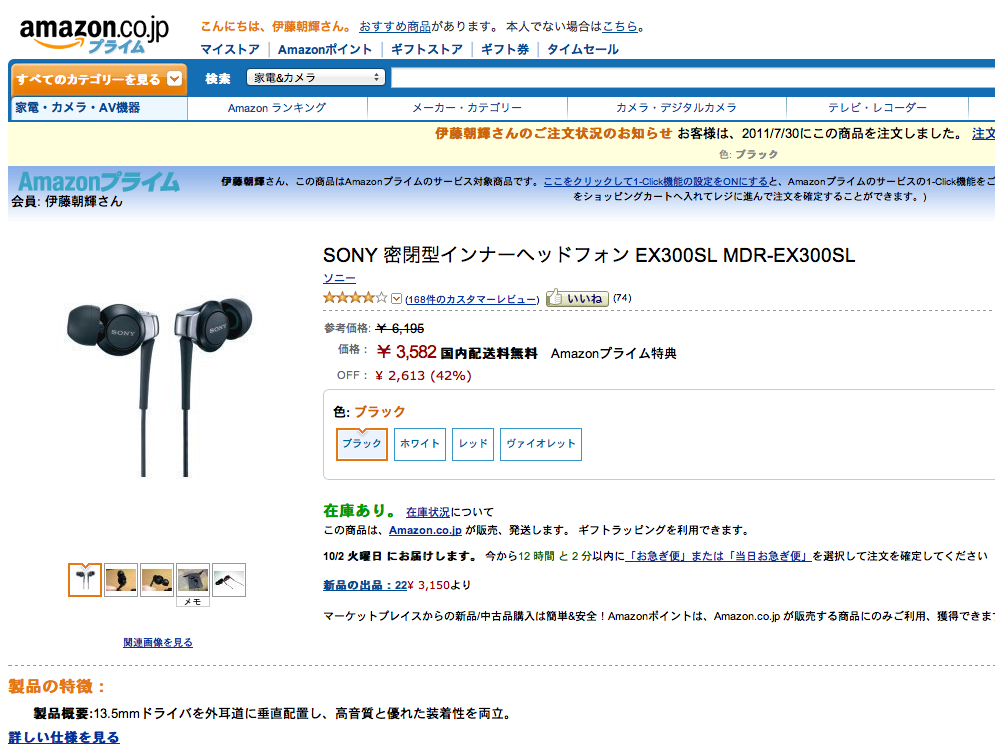The width and height of the screenshot is (995, 746).
Task: Open the Amazon ランキング tab
Action: (x=277, y=108)
